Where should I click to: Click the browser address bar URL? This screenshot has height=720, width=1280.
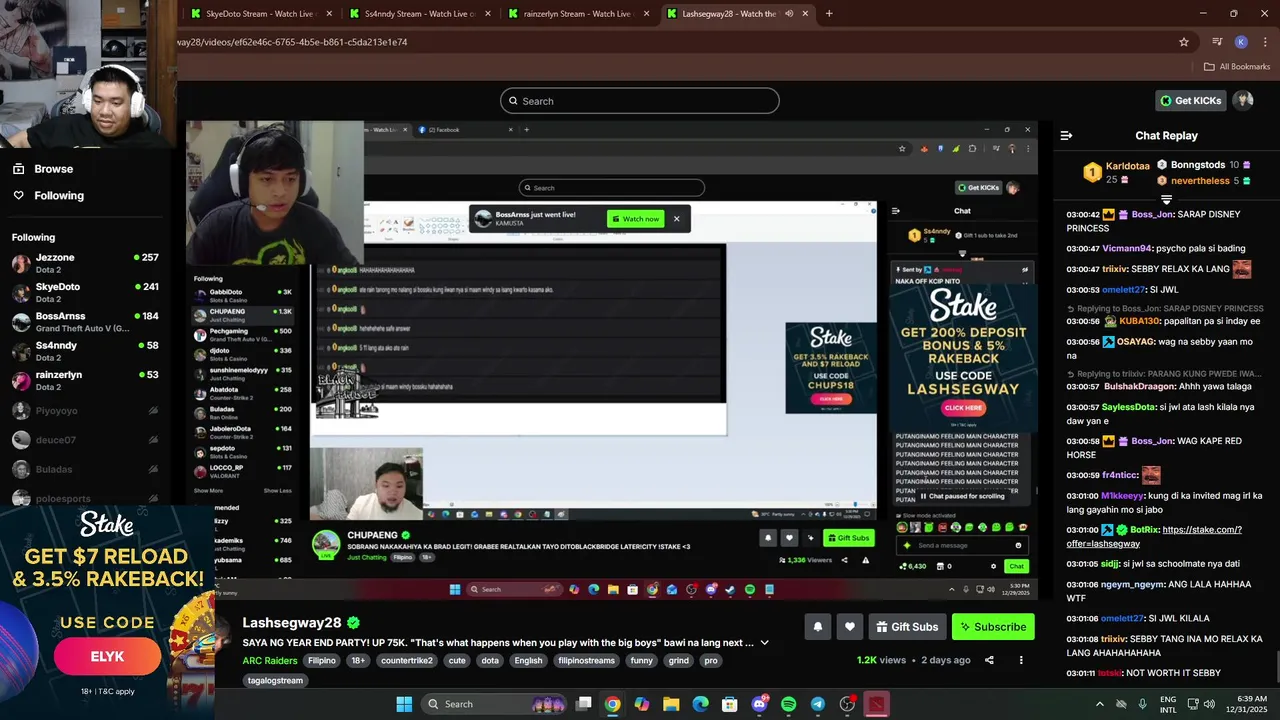pos(293,42)
